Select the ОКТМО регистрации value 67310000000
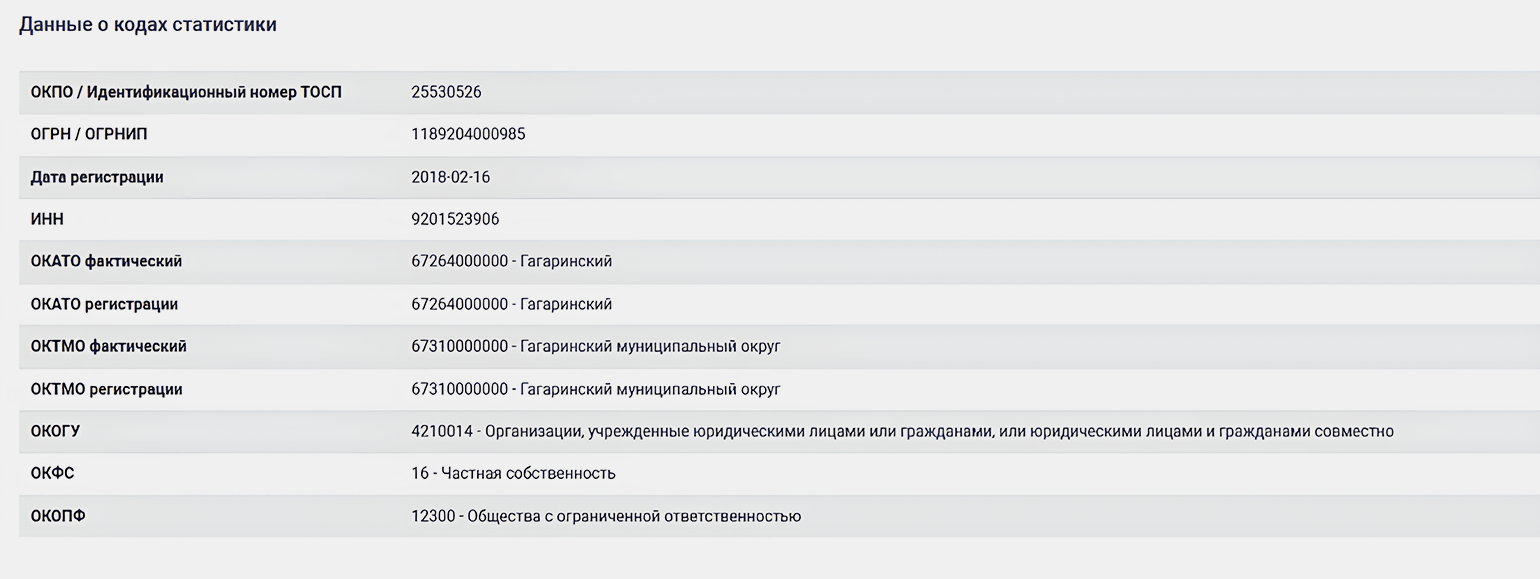1540x579 pixels. (459, 389)
